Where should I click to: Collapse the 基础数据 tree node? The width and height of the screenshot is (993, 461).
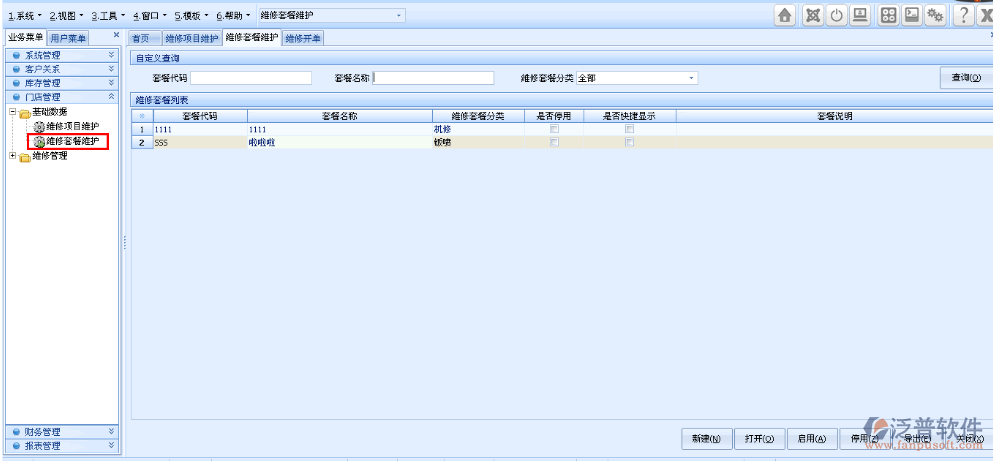12,111
